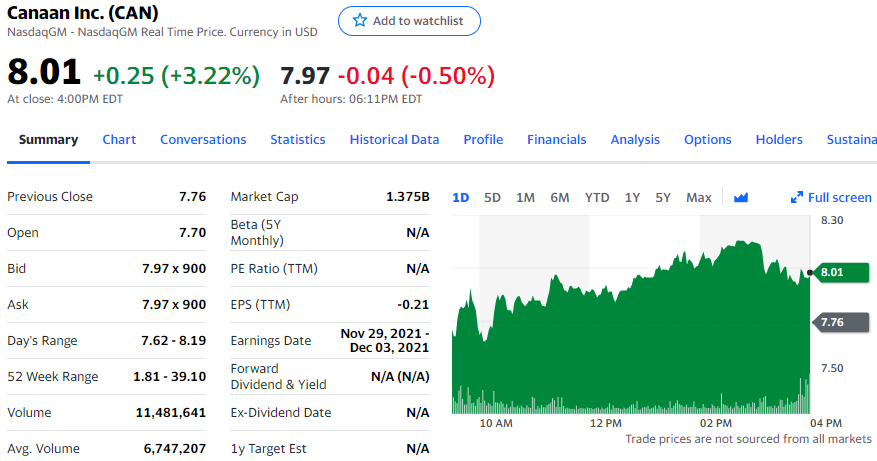Viewport: 877px width, 461px height.
Task: Show the Max chart range
Action: 699,197
